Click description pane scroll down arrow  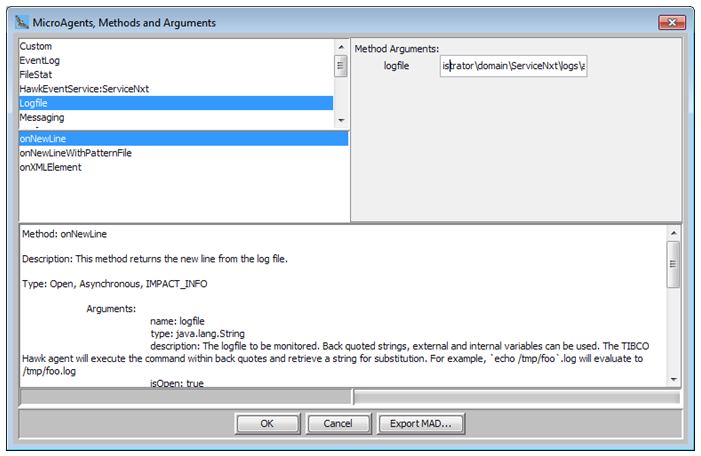pyautogui.click(x=674, y=380)
